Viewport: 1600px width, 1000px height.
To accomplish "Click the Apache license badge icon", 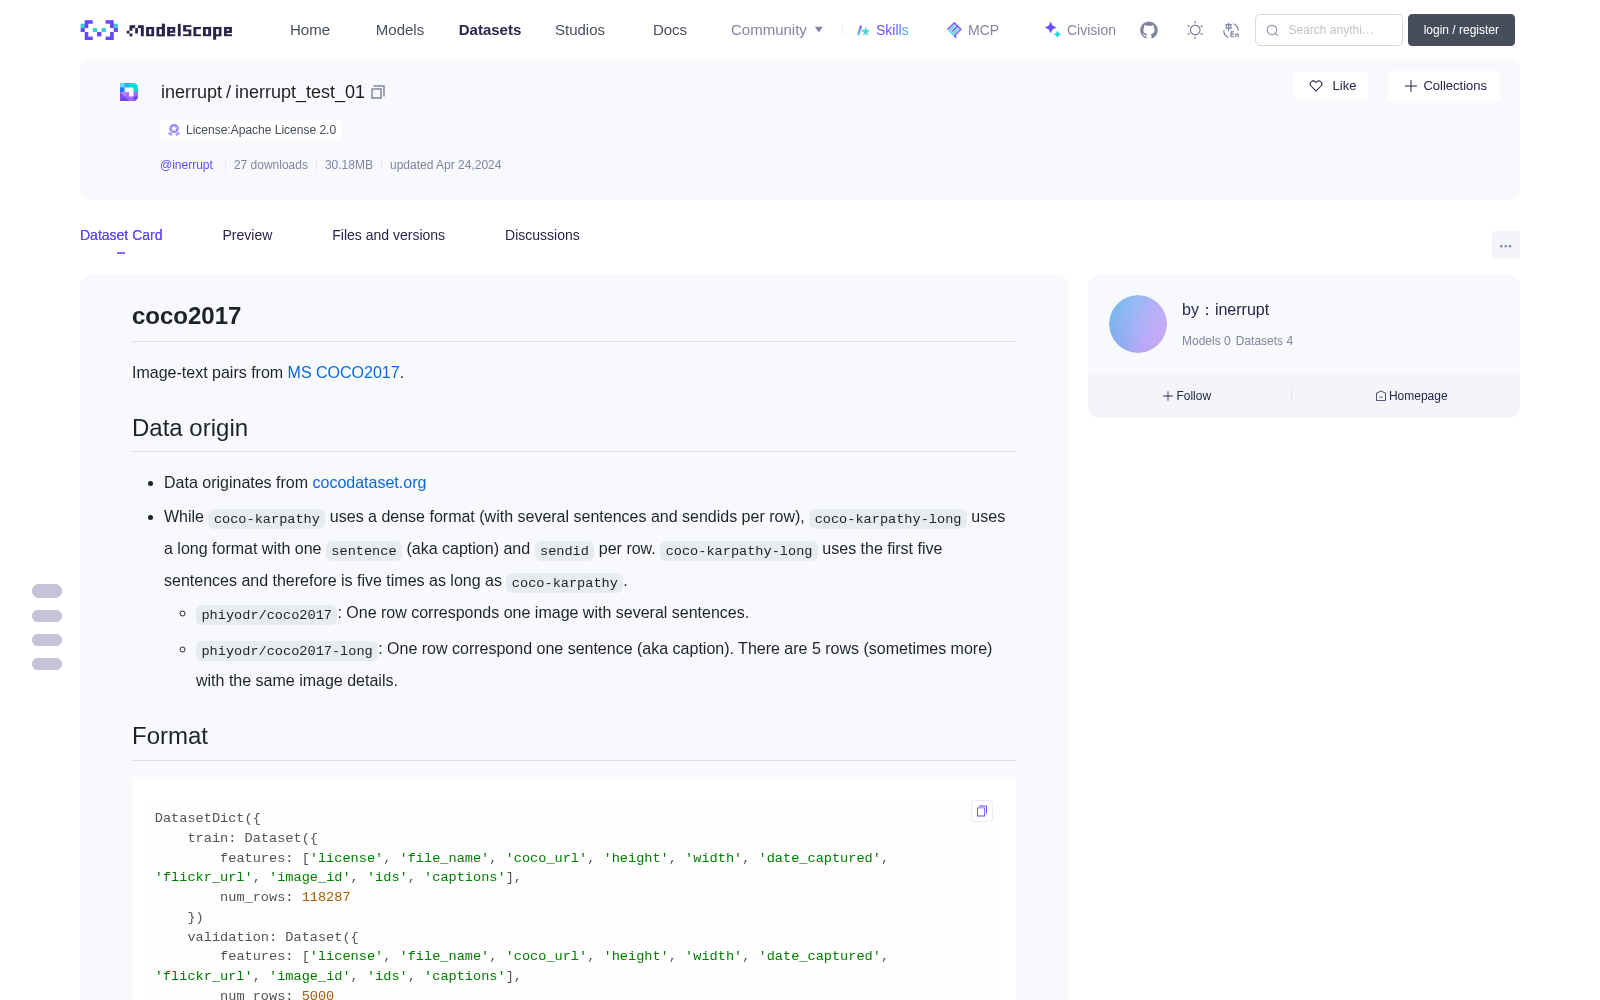I will (174, 130).
